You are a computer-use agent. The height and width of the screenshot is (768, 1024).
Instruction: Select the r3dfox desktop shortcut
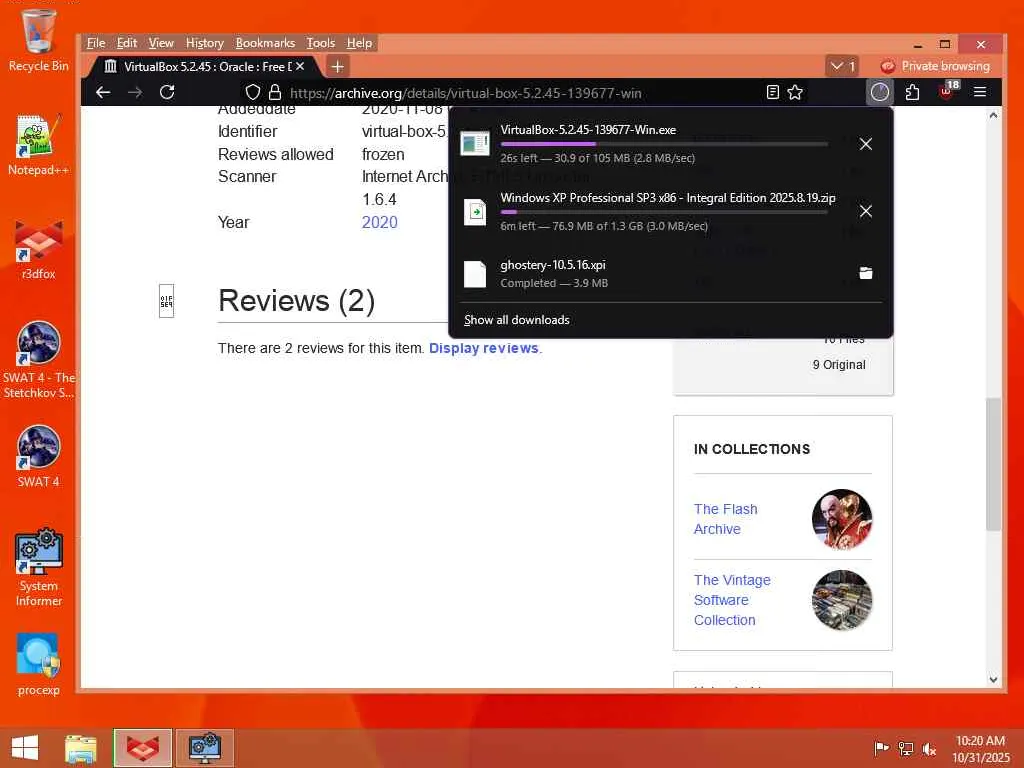39,250
